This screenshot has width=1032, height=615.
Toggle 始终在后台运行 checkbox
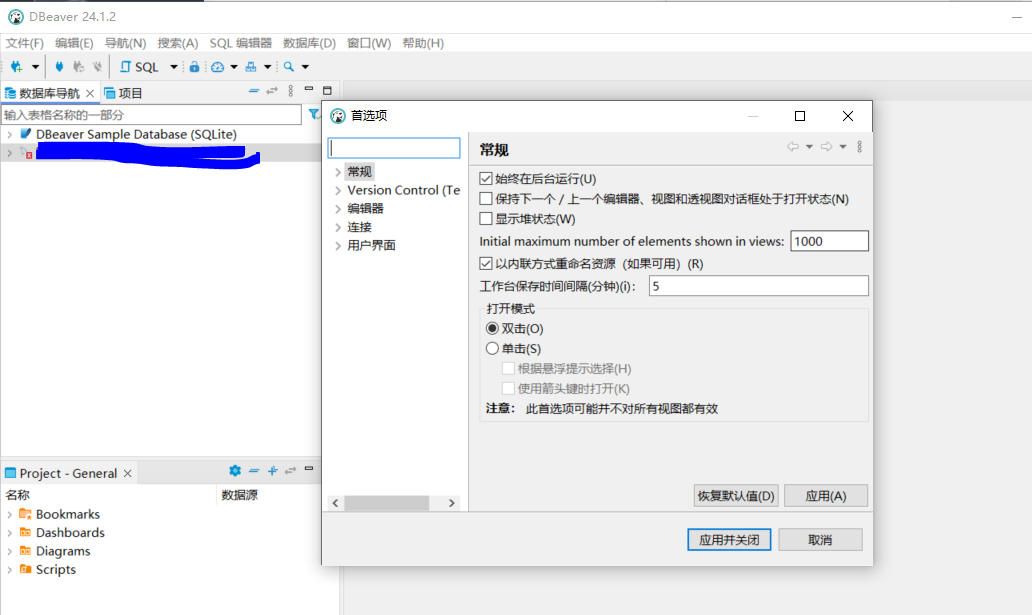[x=486, y=178]
